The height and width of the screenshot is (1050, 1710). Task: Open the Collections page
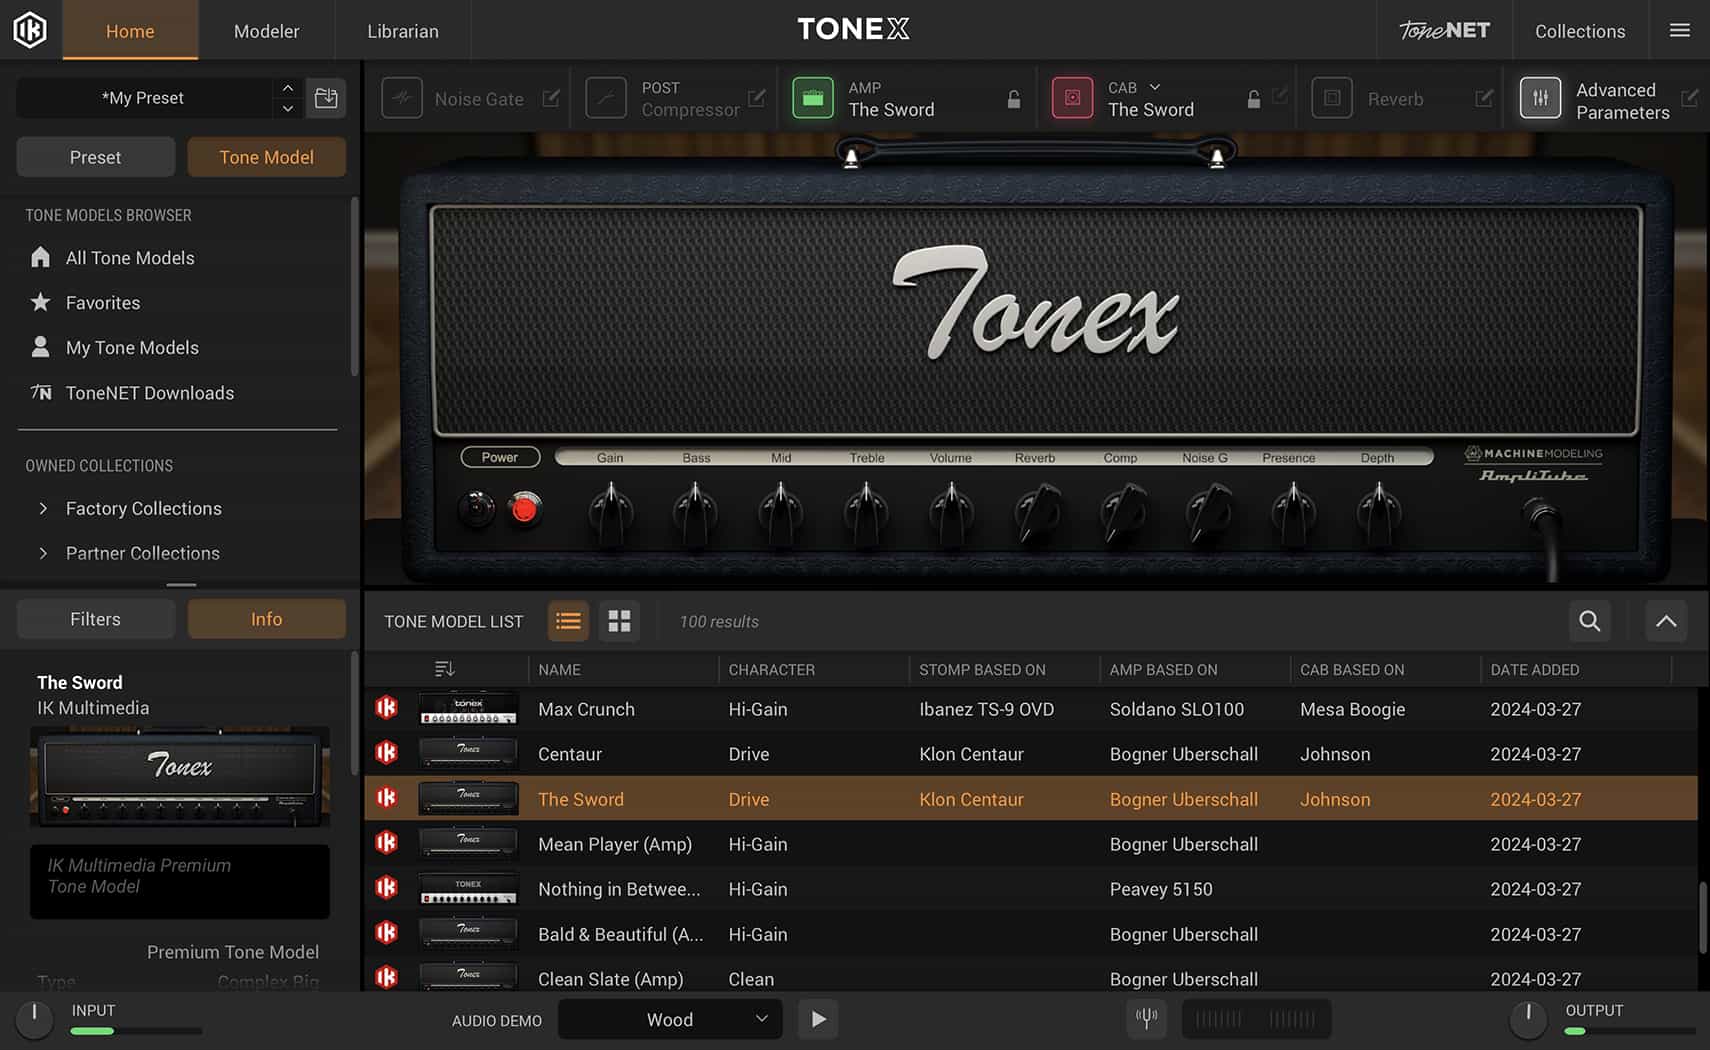(x=1580, y=31)
